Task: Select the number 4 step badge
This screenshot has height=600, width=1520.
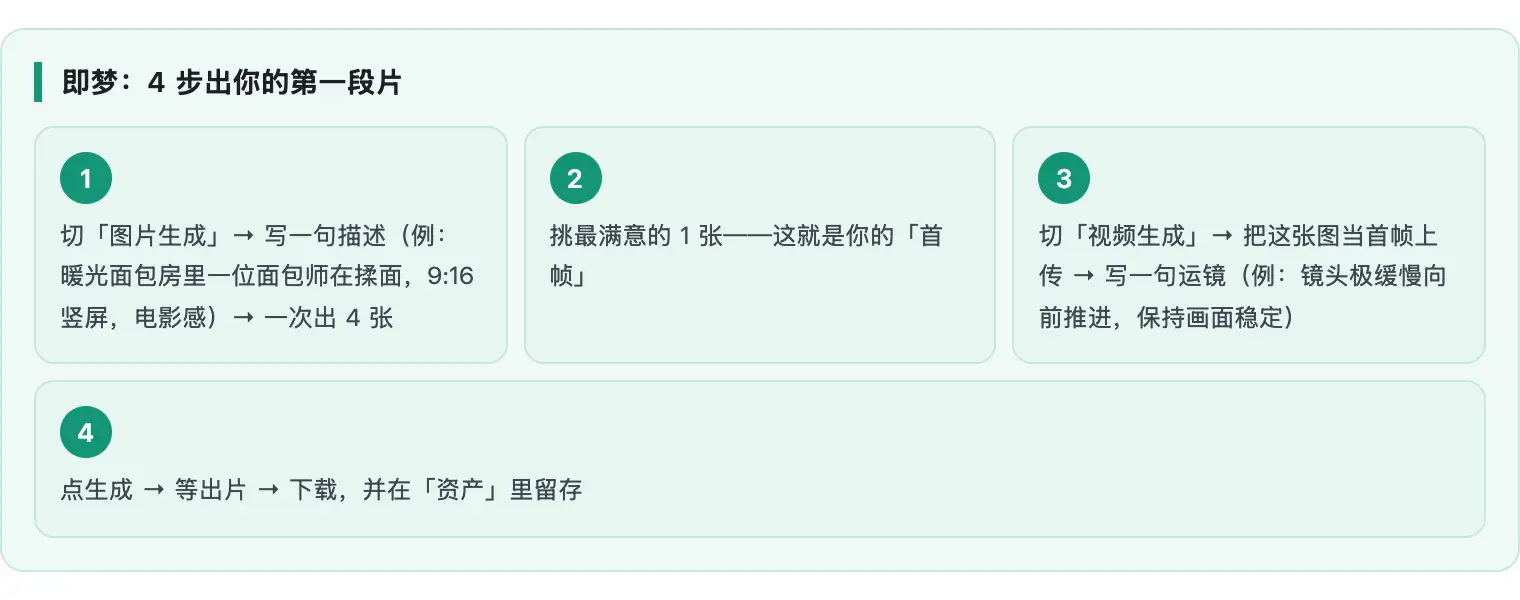Action: click(x=86, y=433)
